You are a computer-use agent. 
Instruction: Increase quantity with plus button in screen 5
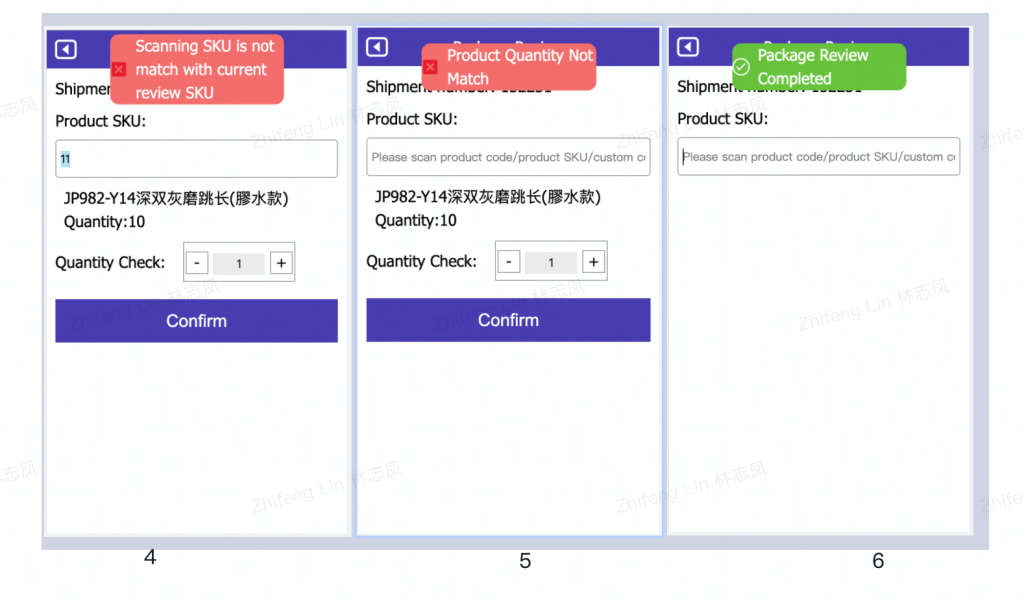(x=594, y=262)
